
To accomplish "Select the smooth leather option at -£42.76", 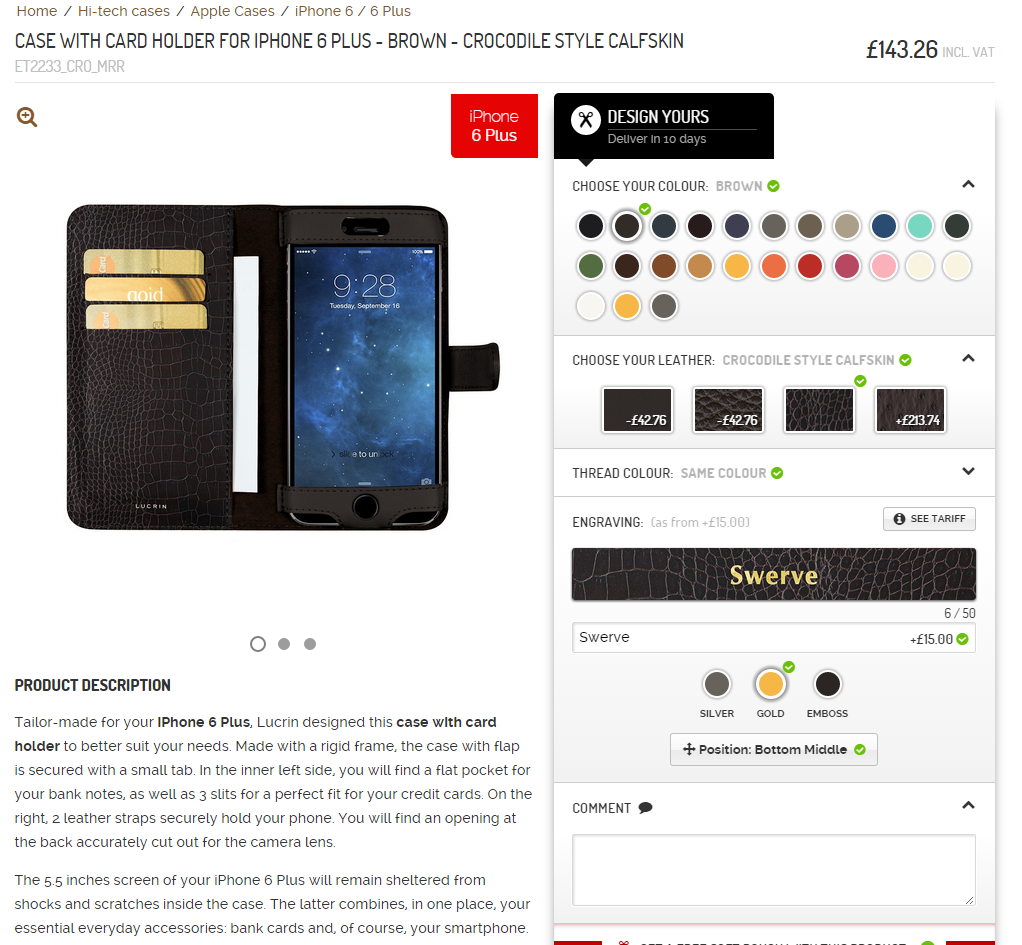I will [x=637, y=410].
